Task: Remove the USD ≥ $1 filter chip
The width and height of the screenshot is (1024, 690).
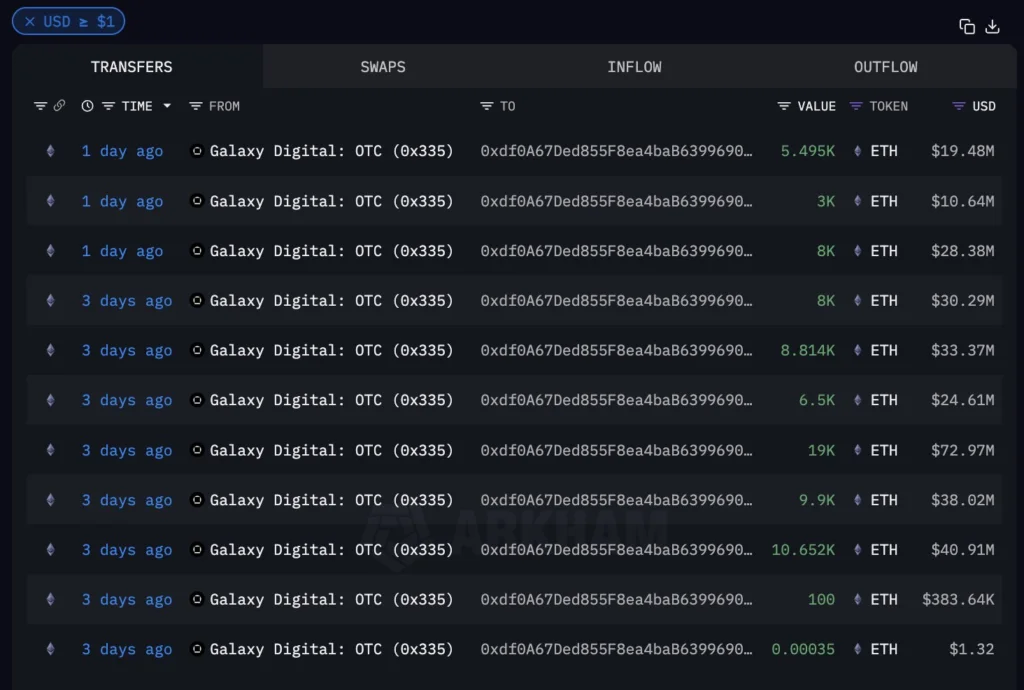Action: (29, 22)
